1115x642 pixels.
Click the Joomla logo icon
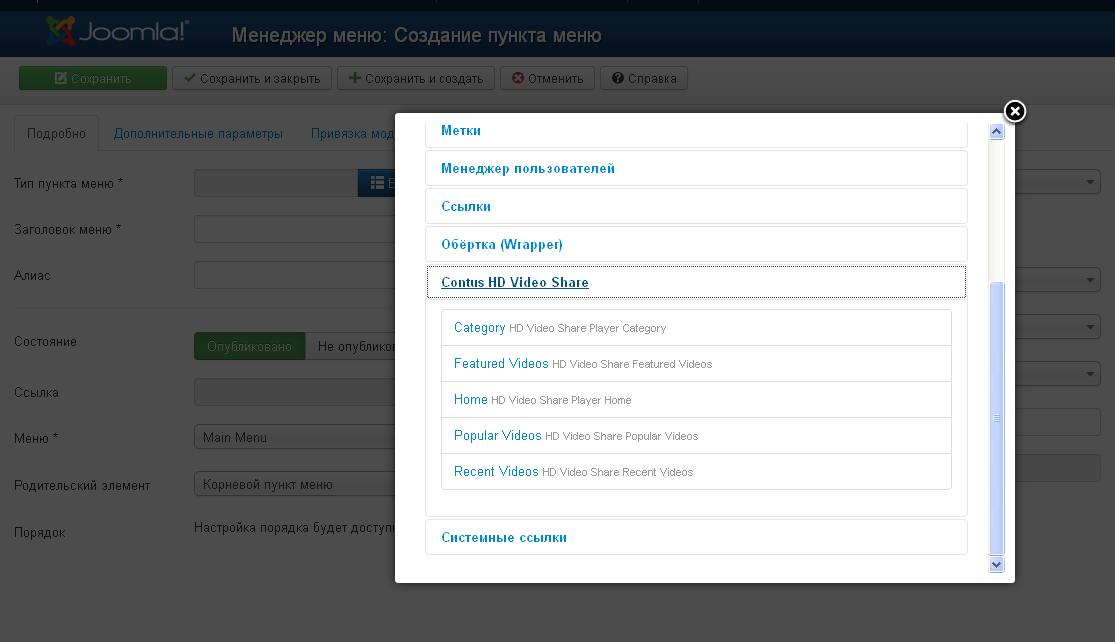60,31
